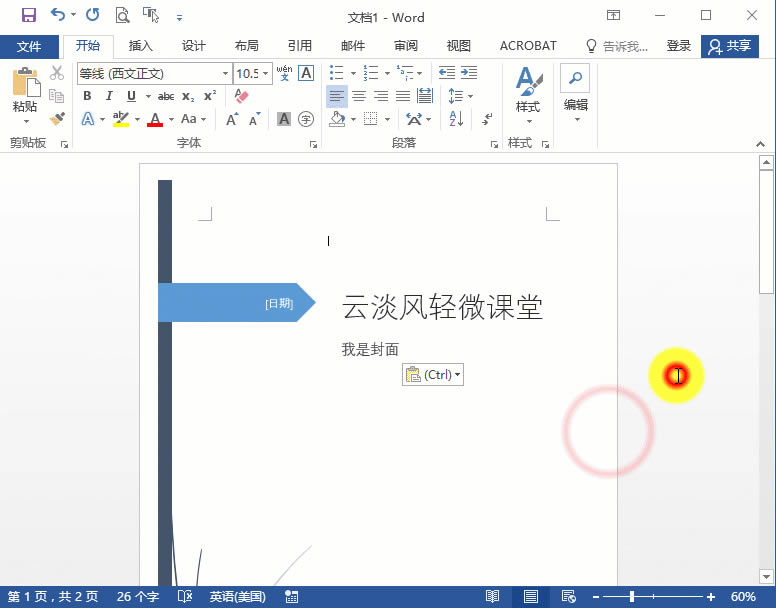The width and height of the screenshot is (776, 608).
Task: Click the [日期] date placeholder on cover
Action: pos(279,303)
